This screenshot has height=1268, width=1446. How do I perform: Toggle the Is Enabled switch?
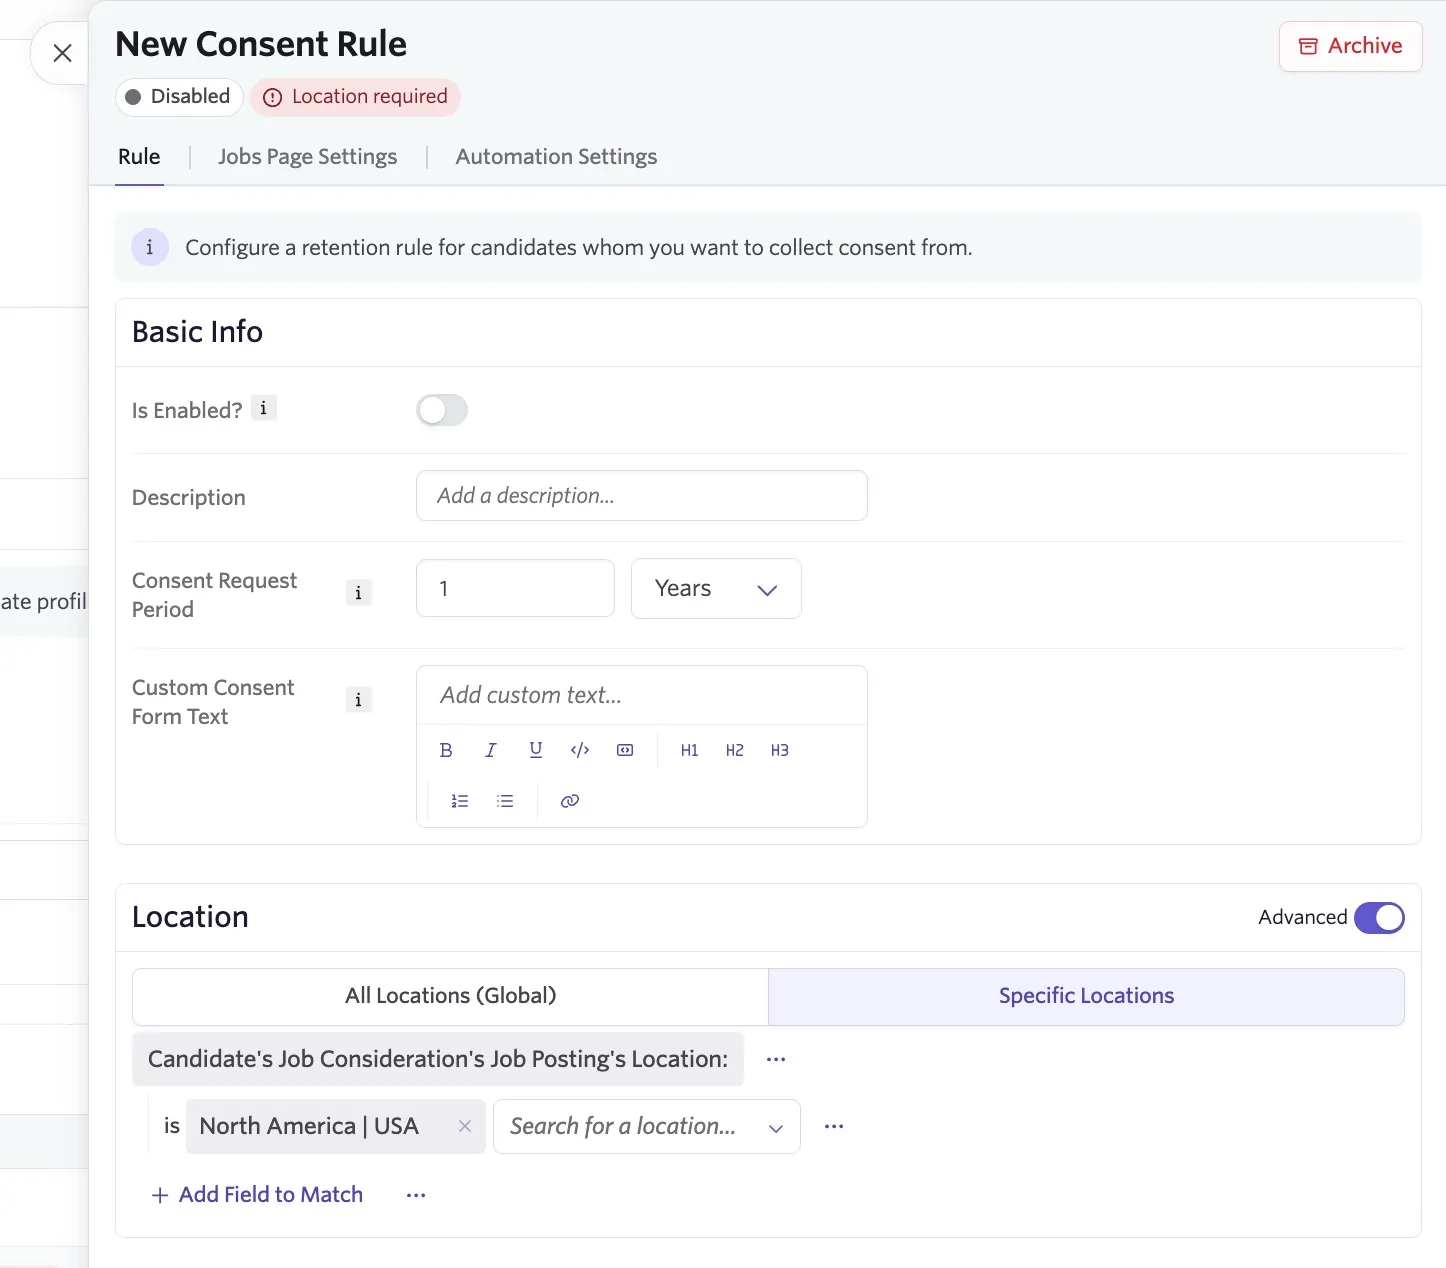point(442,410)
